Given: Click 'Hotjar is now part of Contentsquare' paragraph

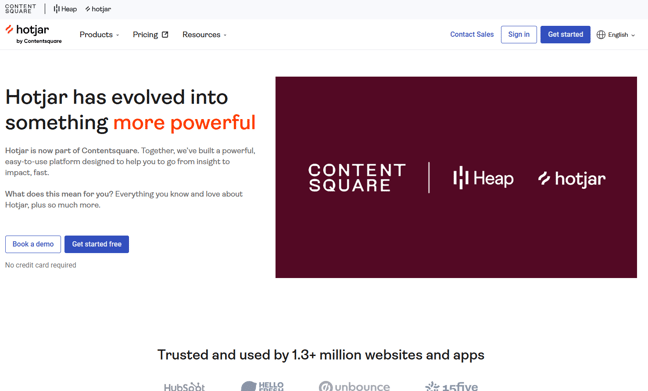Looking at the screenshot, I should (x=130, y=161).
